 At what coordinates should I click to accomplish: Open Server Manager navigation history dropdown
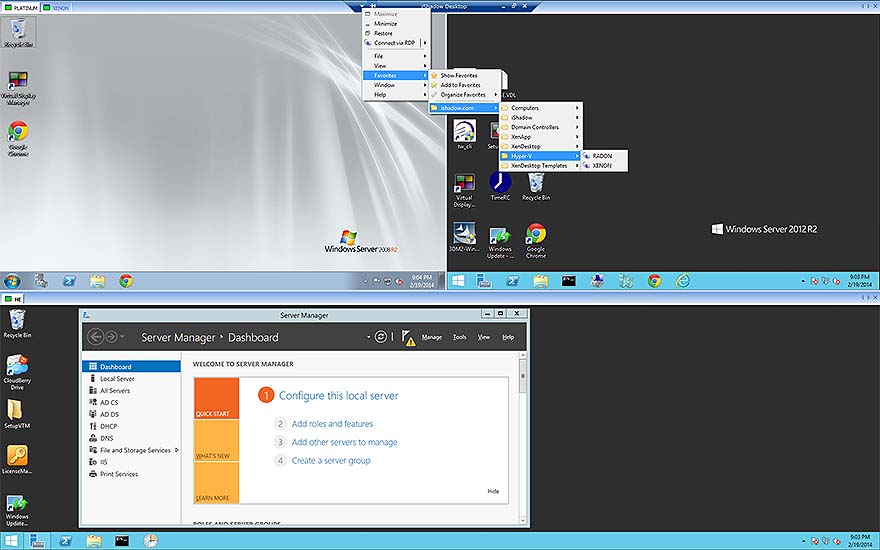pos(122,337)
